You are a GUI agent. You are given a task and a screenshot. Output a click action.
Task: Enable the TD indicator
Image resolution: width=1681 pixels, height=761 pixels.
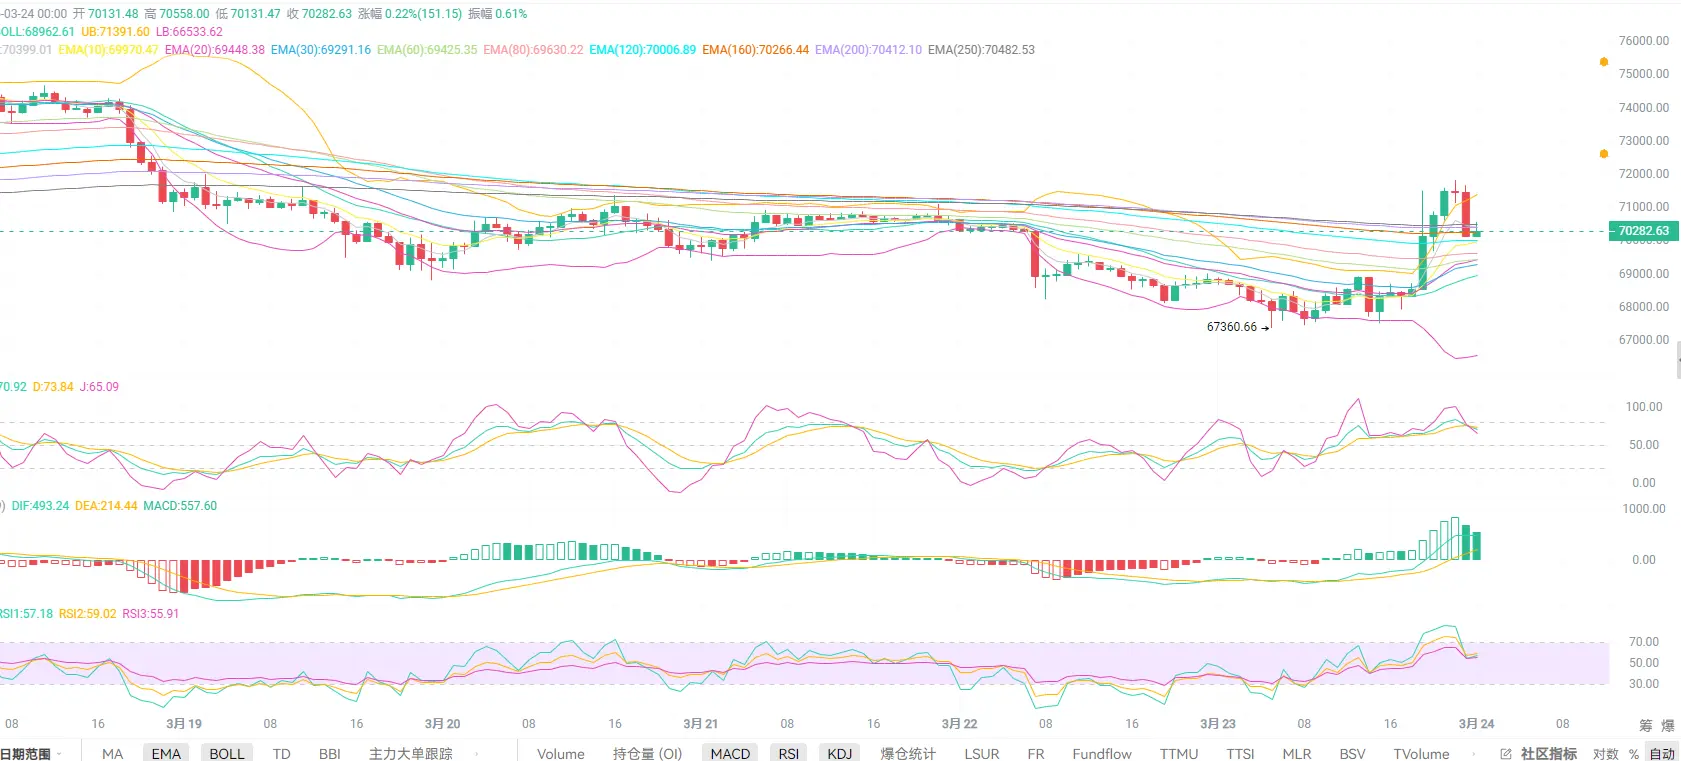pos(282,754)
